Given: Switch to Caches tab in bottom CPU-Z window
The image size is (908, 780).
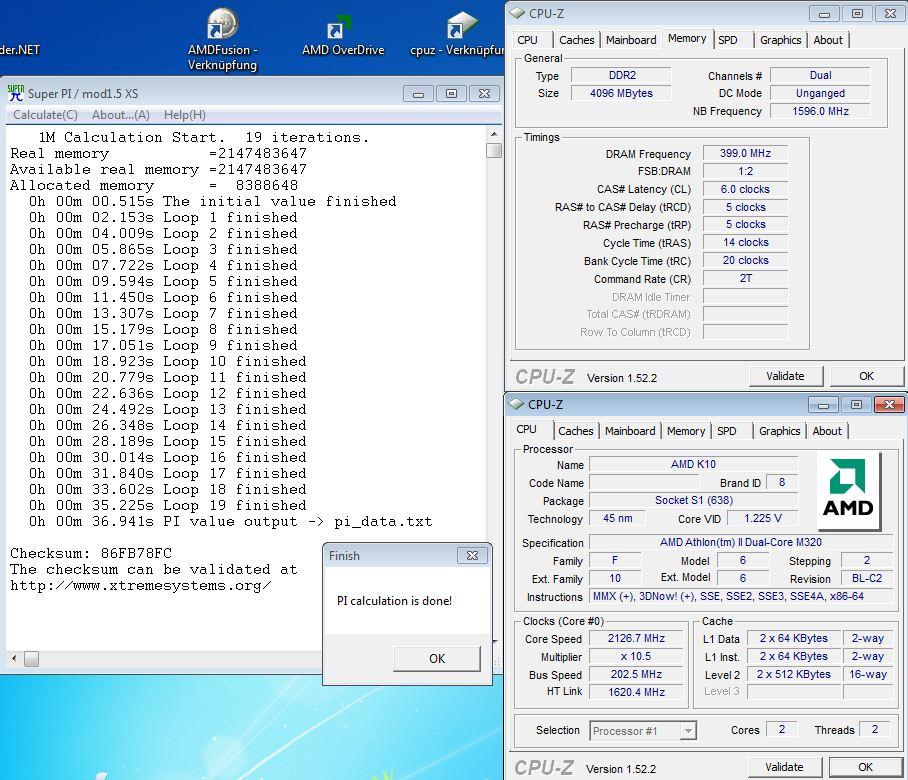Looking at the screenshot, I should click(x=576, y=431).
